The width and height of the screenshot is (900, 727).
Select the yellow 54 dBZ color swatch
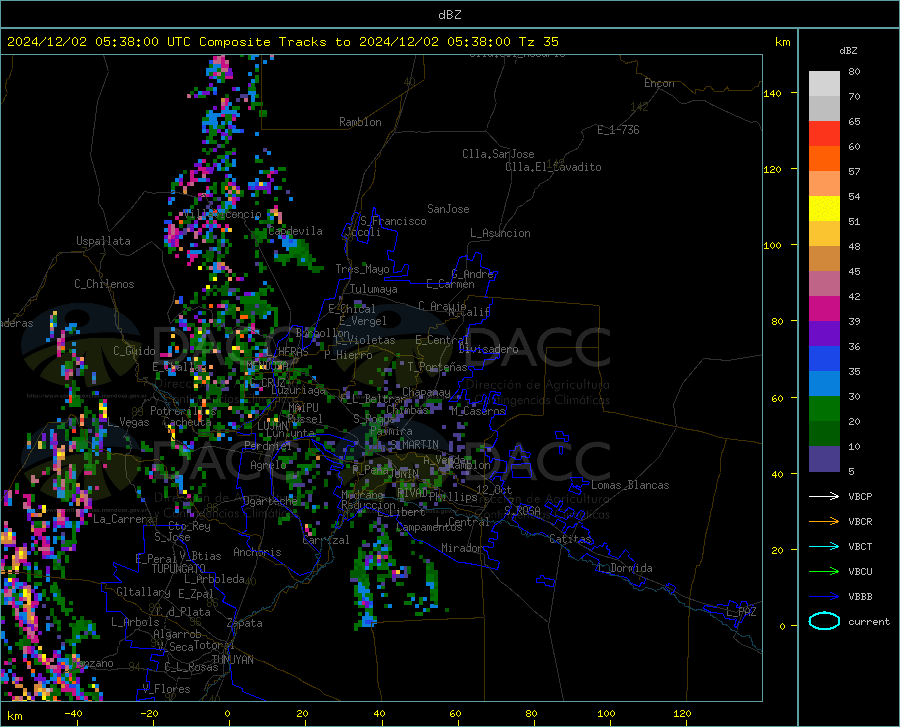[824, 209]
